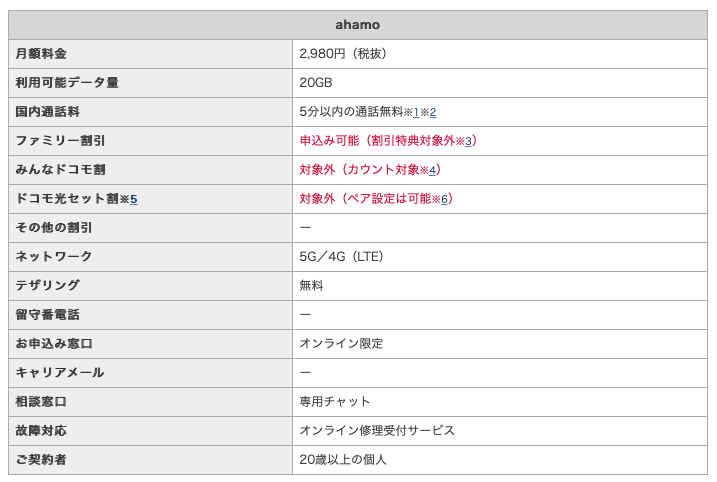The image size is (717, 482).
Task: Click the red 申込み可能 text
Action: coord(329,141)
